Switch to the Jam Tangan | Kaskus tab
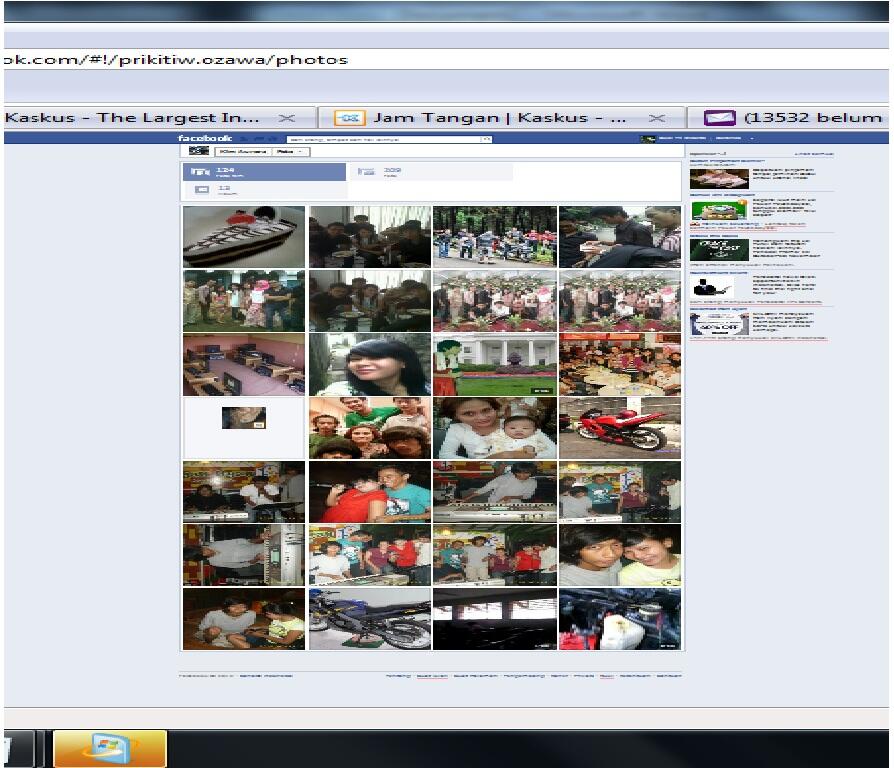Viewport: 894px width, 768px height. pyautogui.click(x=502, y=117)
